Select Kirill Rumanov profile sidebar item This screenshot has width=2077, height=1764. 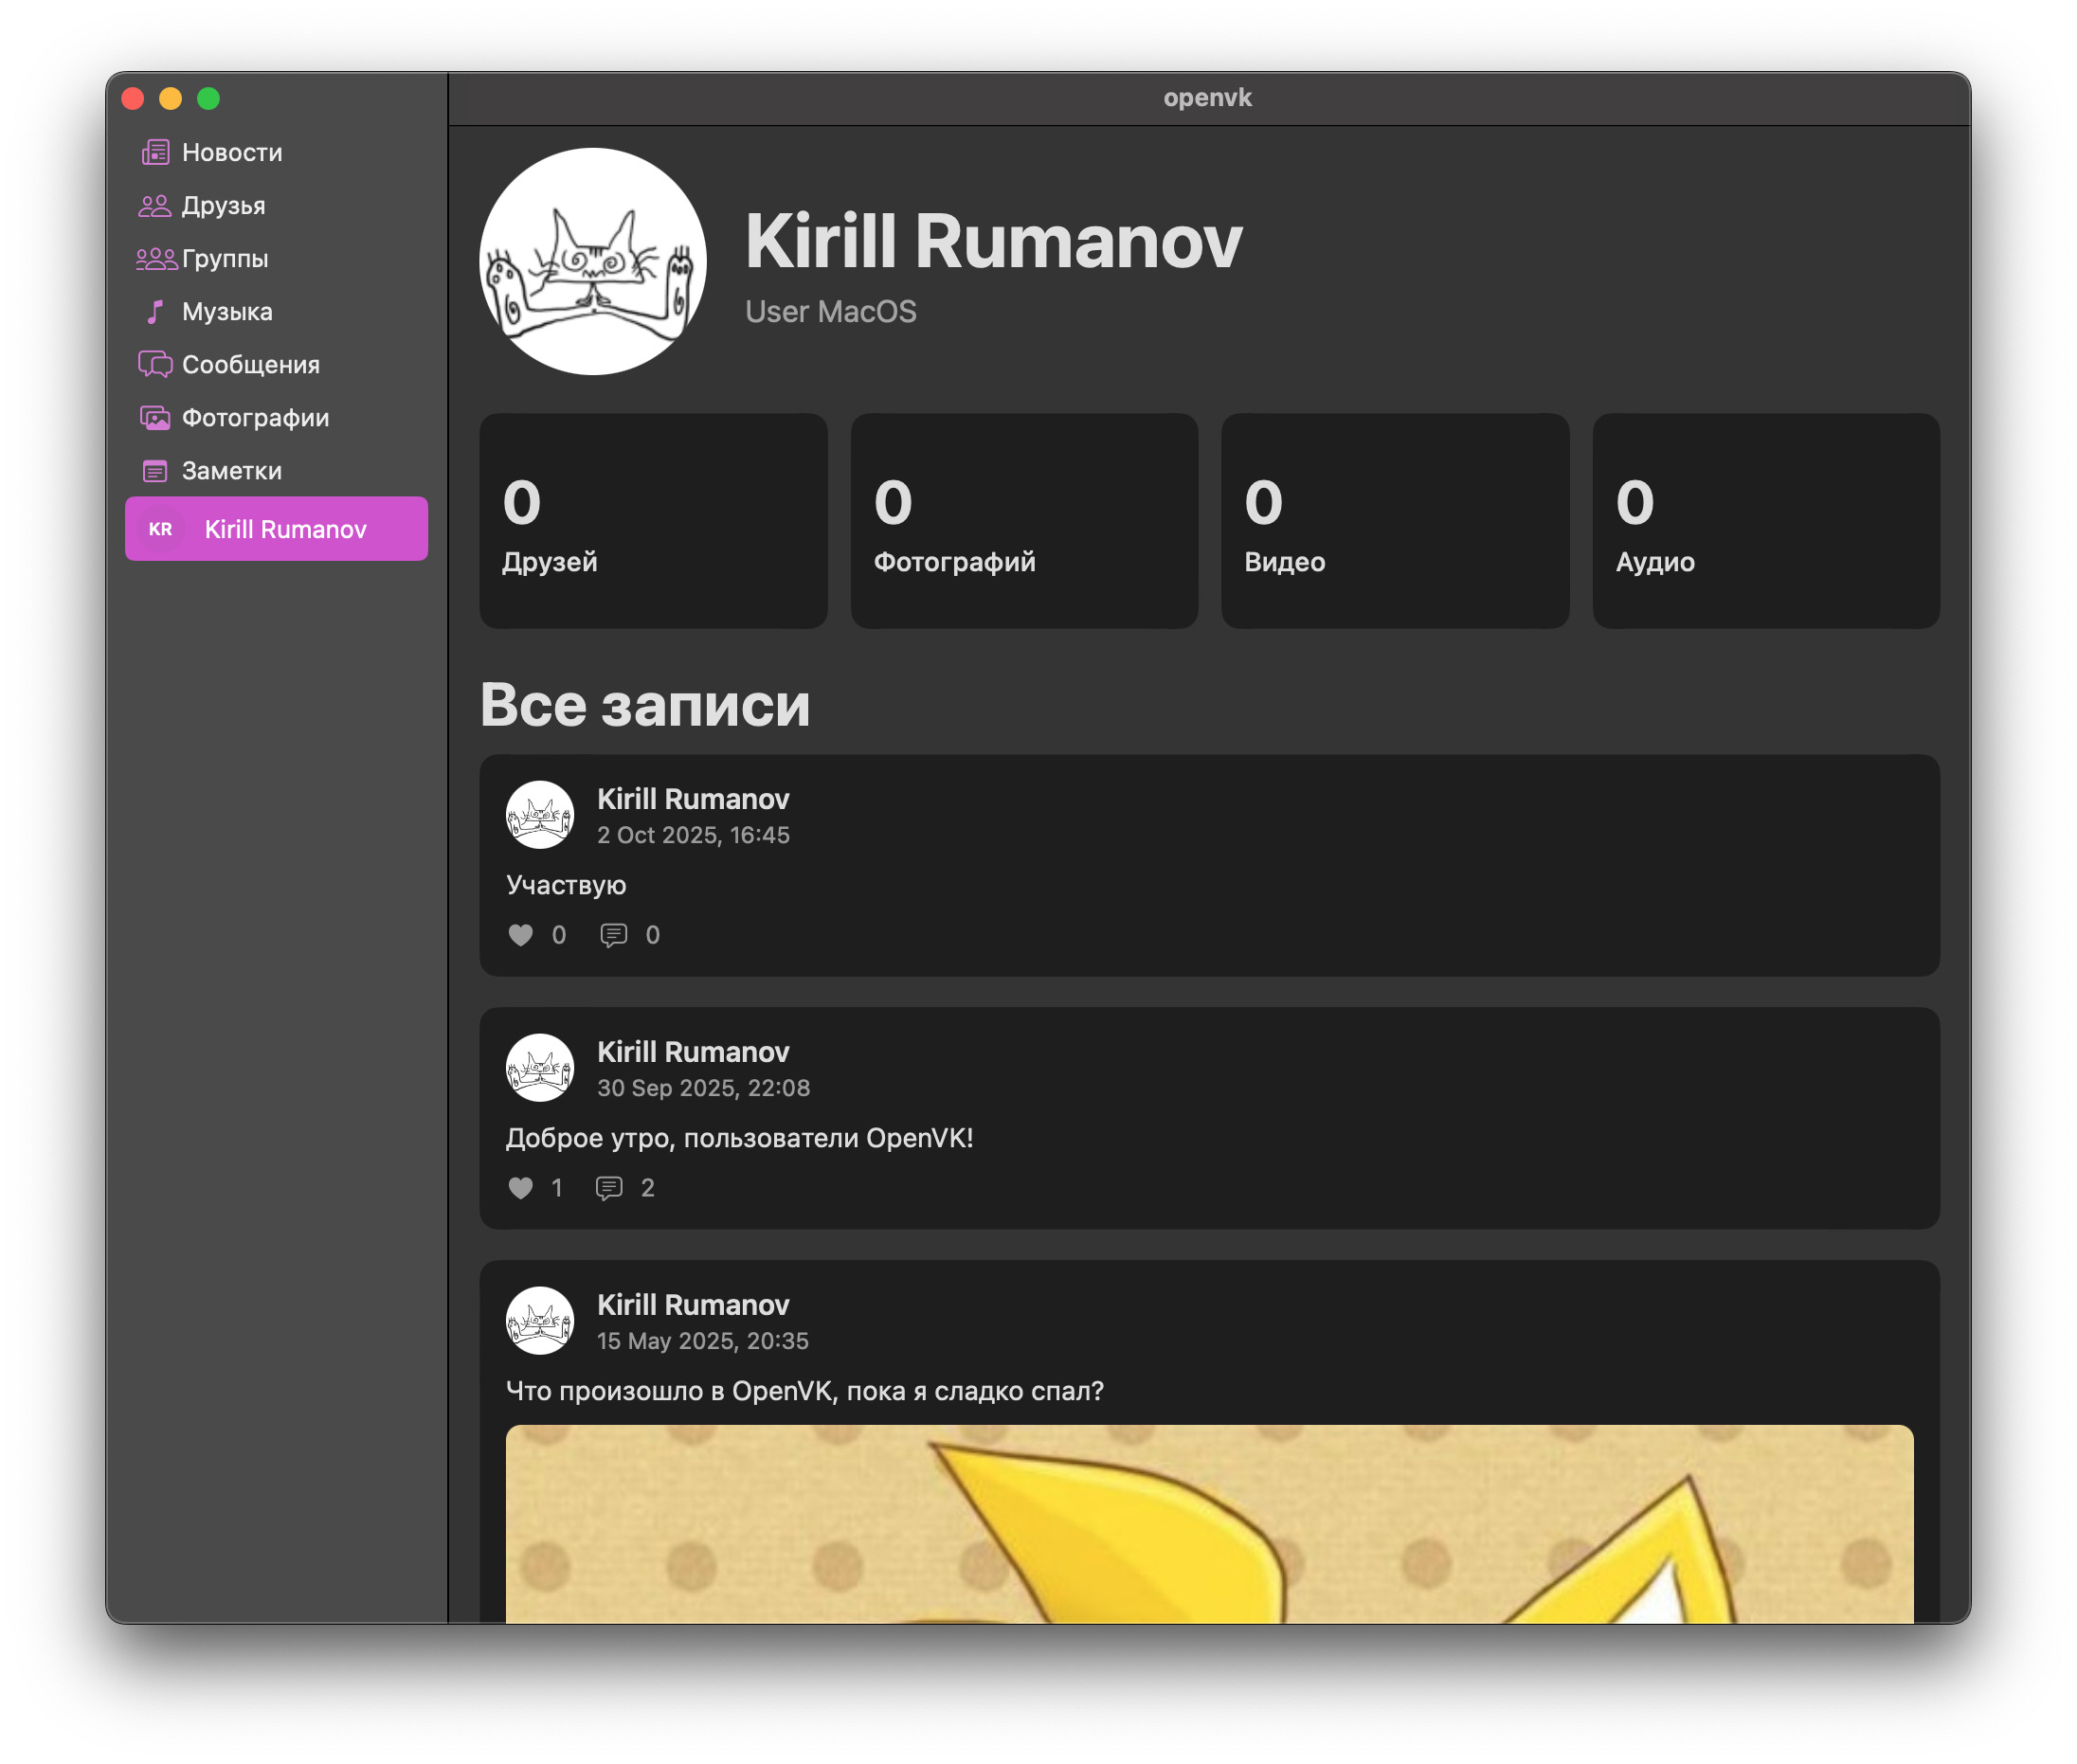(x=276, y=528)
